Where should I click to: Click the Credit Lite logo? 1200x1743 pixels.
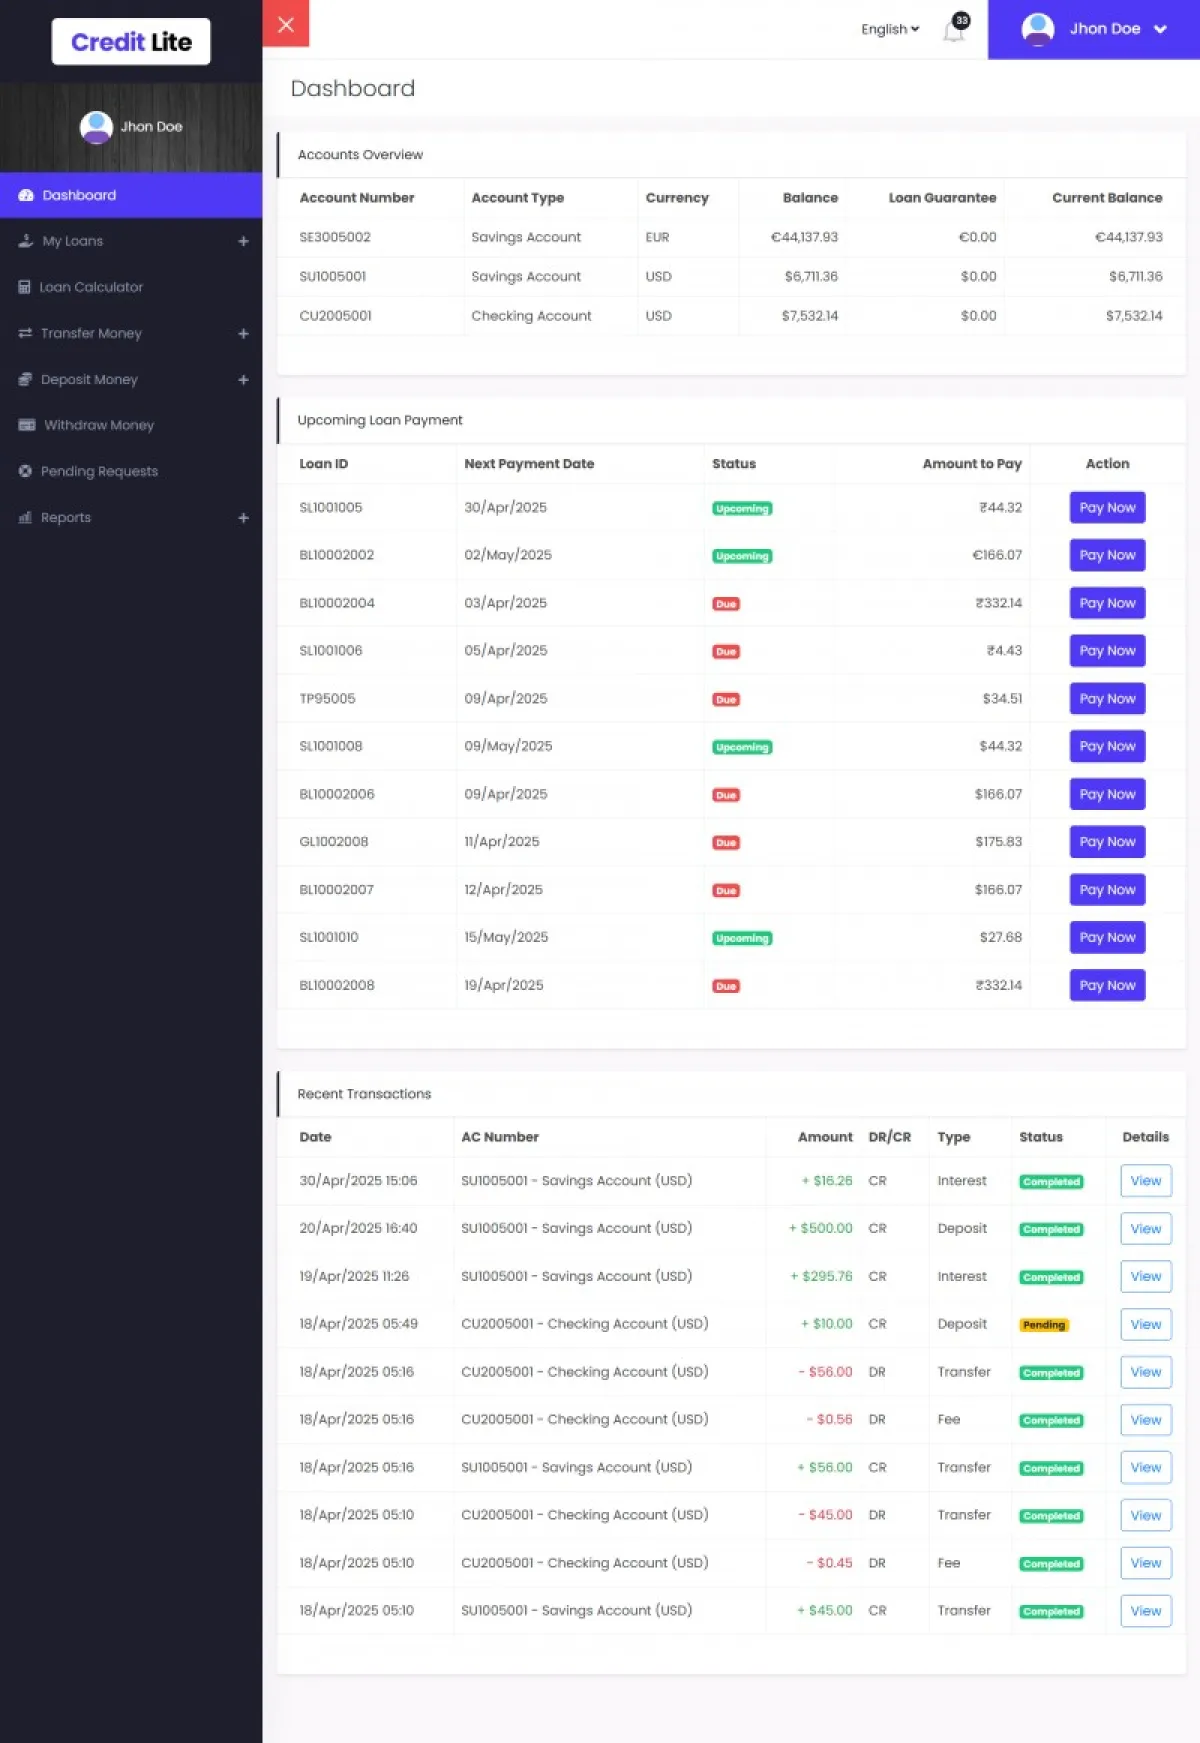click(131, 42)
